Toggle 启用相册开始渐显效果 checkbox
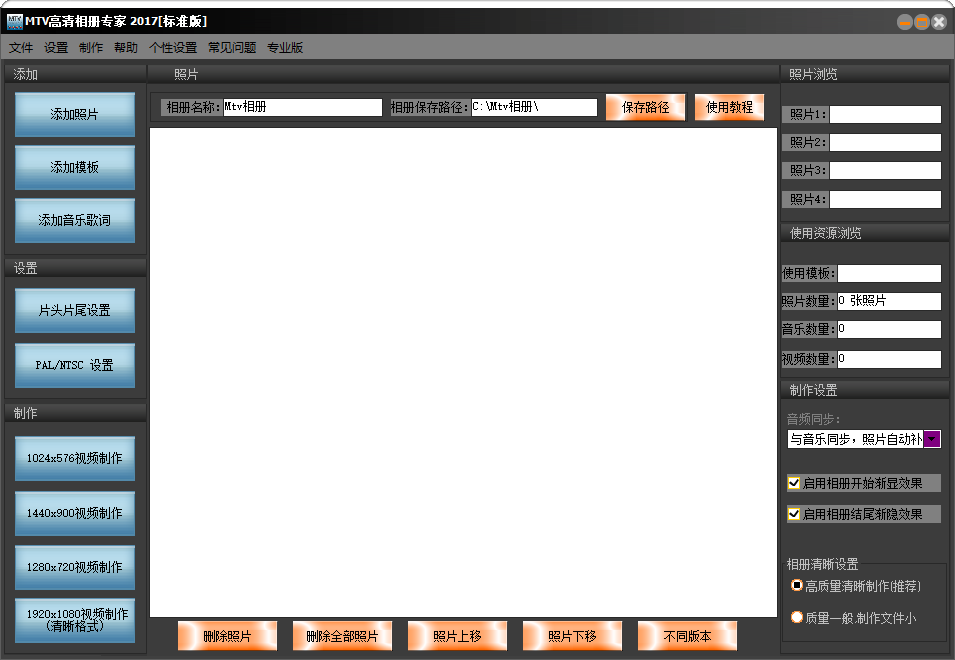The height and width of the screenshot is (660, 955). 794,483
